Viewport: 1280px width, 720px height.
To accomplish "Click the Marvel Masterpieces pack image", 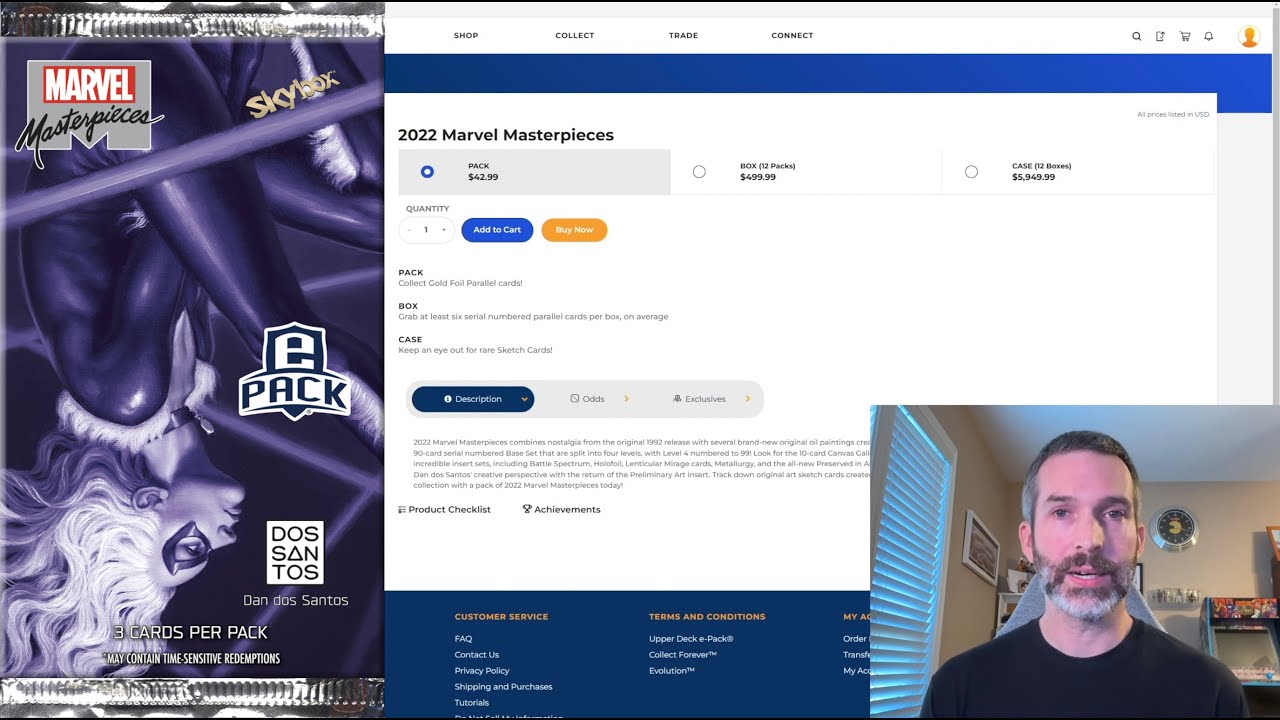I will (x=192, y=360).
